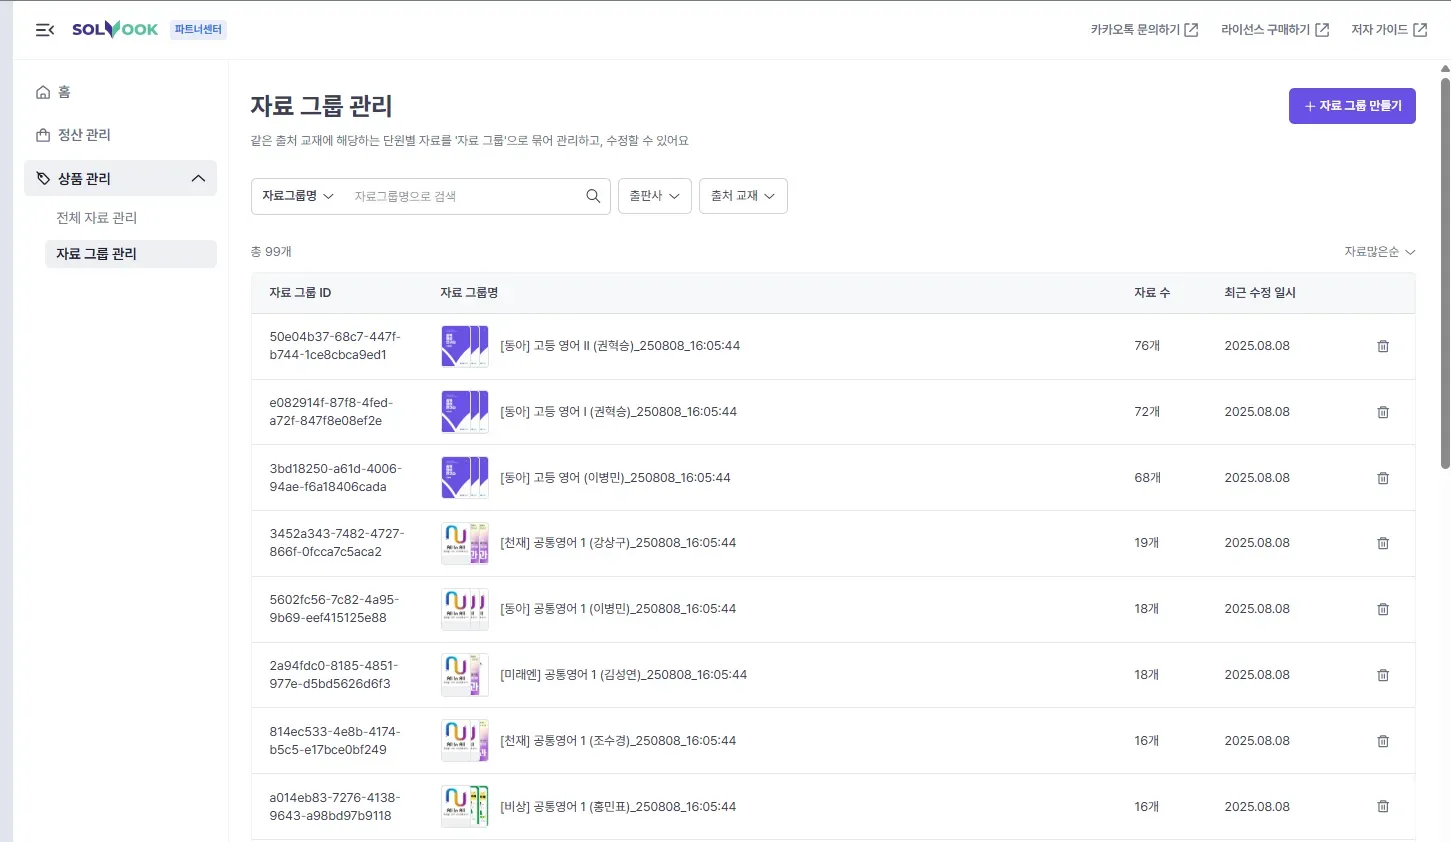The width and height of the screenshot is (1451, 842).
Task: Delete the 고등 영어 (이병민) group
Action: click(1383, 478)
